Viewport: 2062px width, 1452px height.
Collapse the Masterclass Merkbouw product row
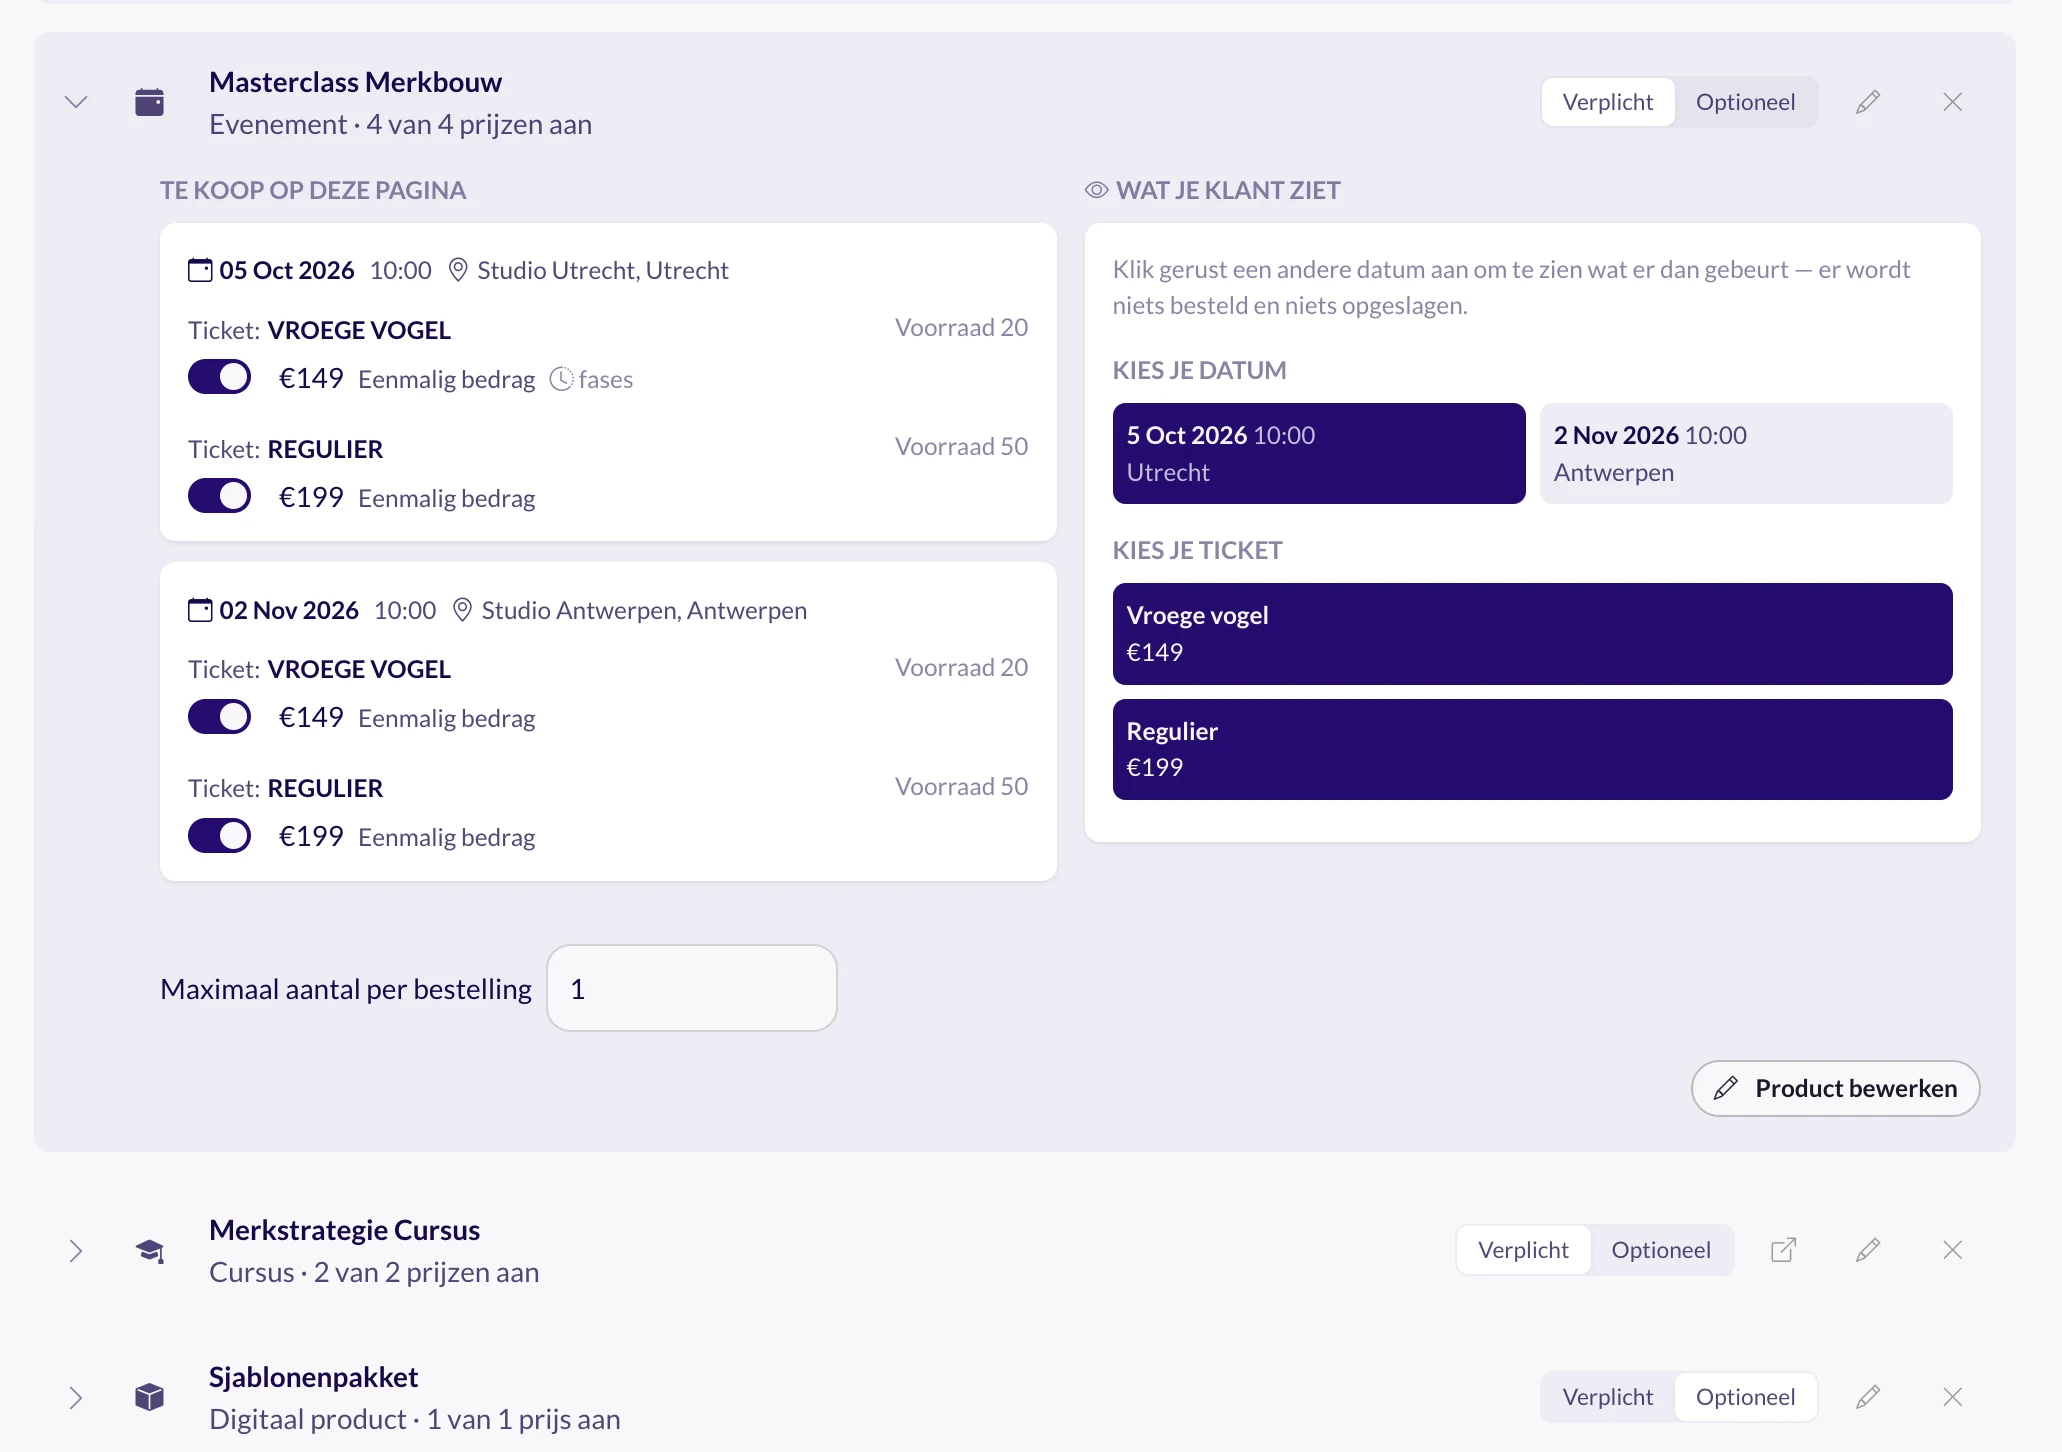76,102
